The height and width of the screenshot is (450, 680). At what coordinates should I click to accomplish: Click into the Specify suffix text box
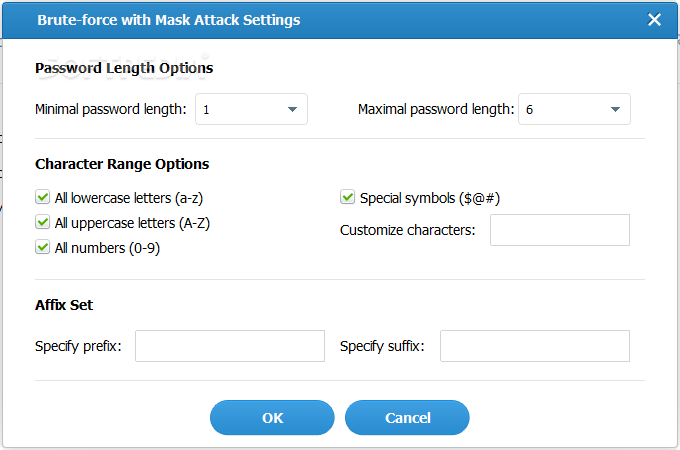(535, 346)
